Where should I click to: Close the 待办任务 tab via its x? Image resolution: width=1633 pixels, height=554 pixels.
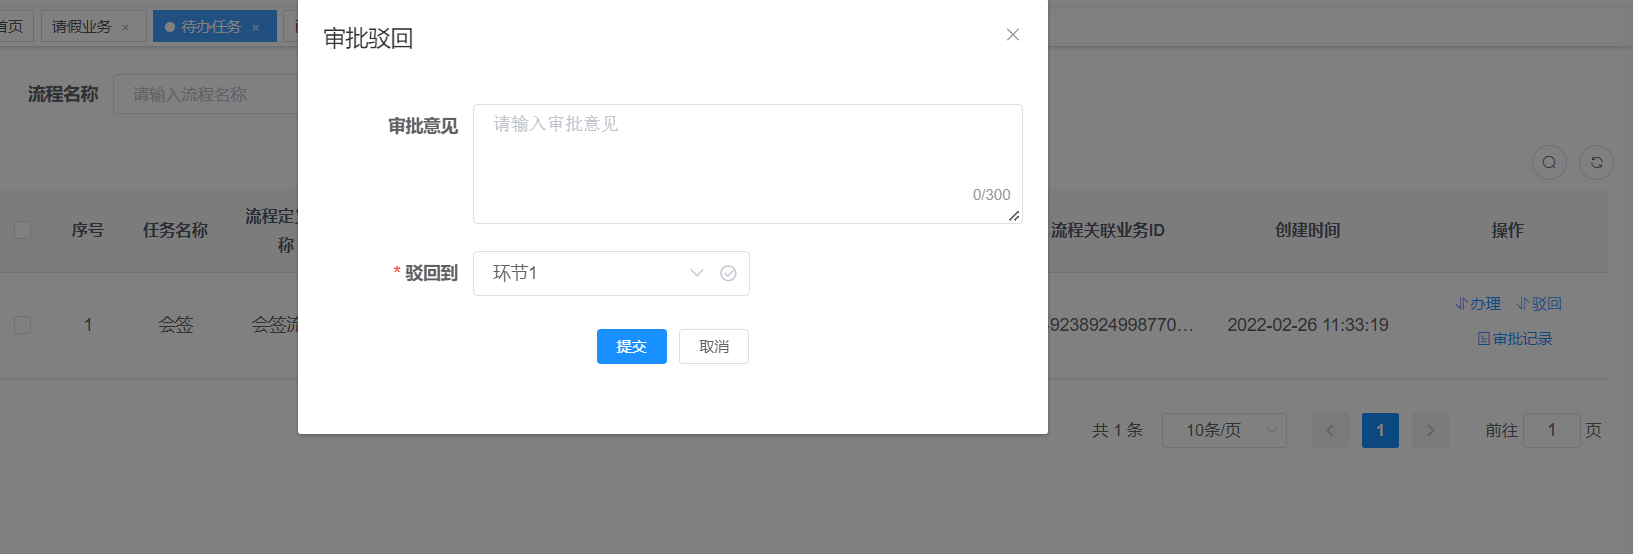[x=256, y=28]
